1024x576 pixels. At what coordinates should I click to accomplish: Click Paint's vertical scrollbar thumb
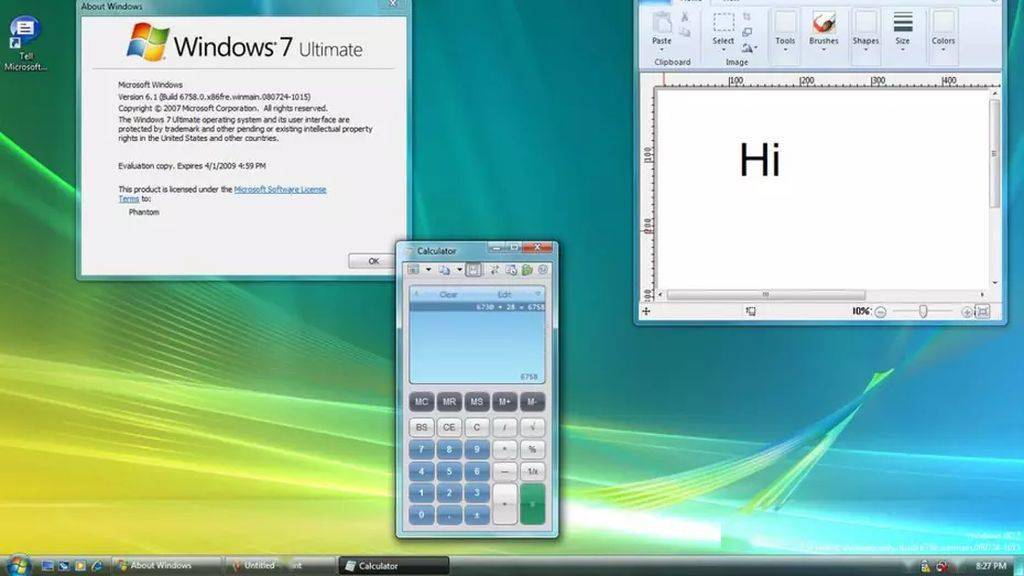click(x=995, y=154)
